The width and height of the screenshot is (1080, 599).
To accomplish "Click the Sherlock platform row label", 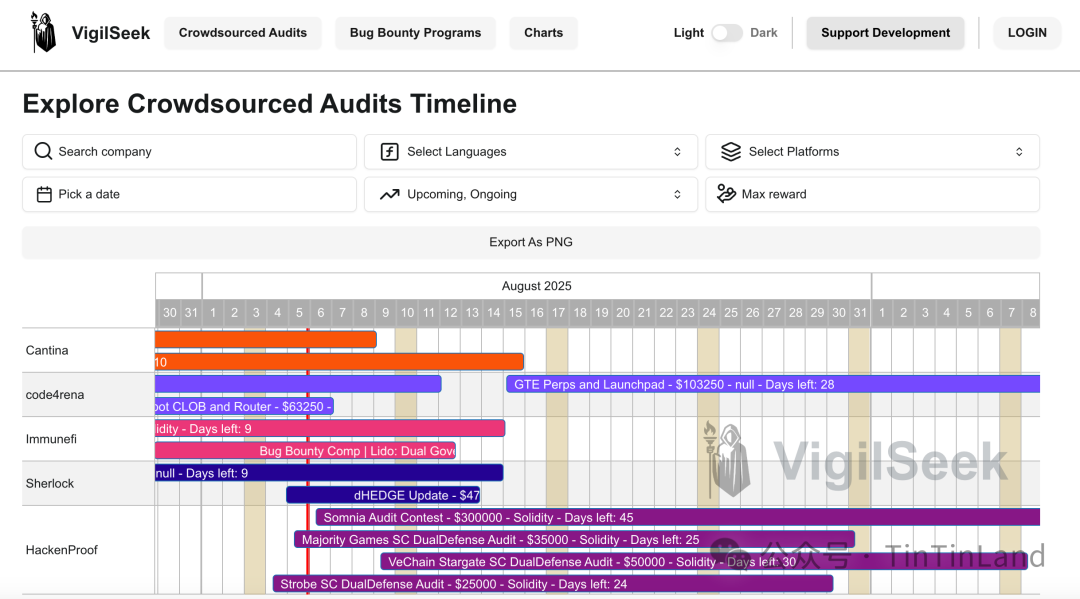I will 50,483.
